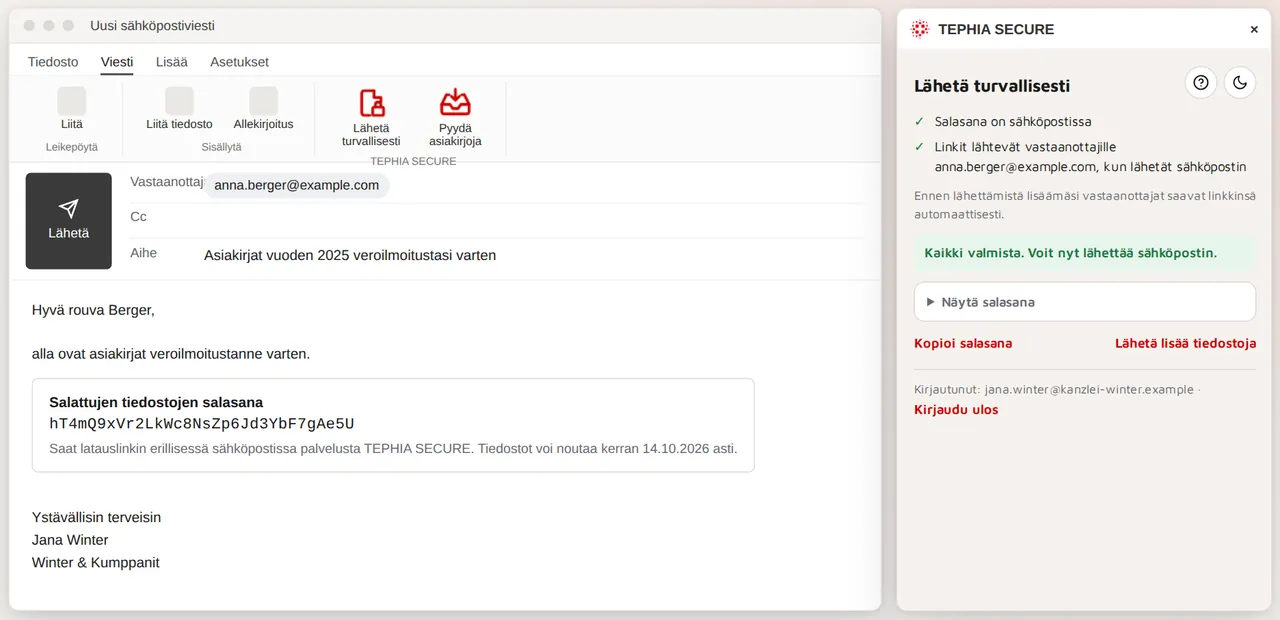
Task: Select the anna.berger@example.com recipient chip
Action: pos(297,185)
